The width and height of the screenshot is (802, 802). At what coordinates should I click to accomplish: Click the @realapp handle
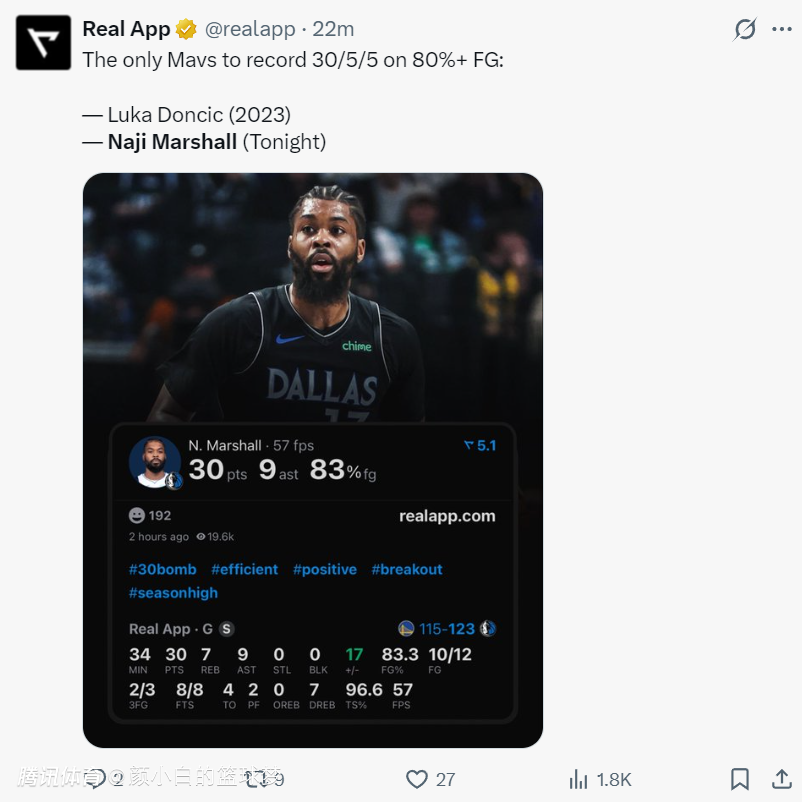click(250, 29)
